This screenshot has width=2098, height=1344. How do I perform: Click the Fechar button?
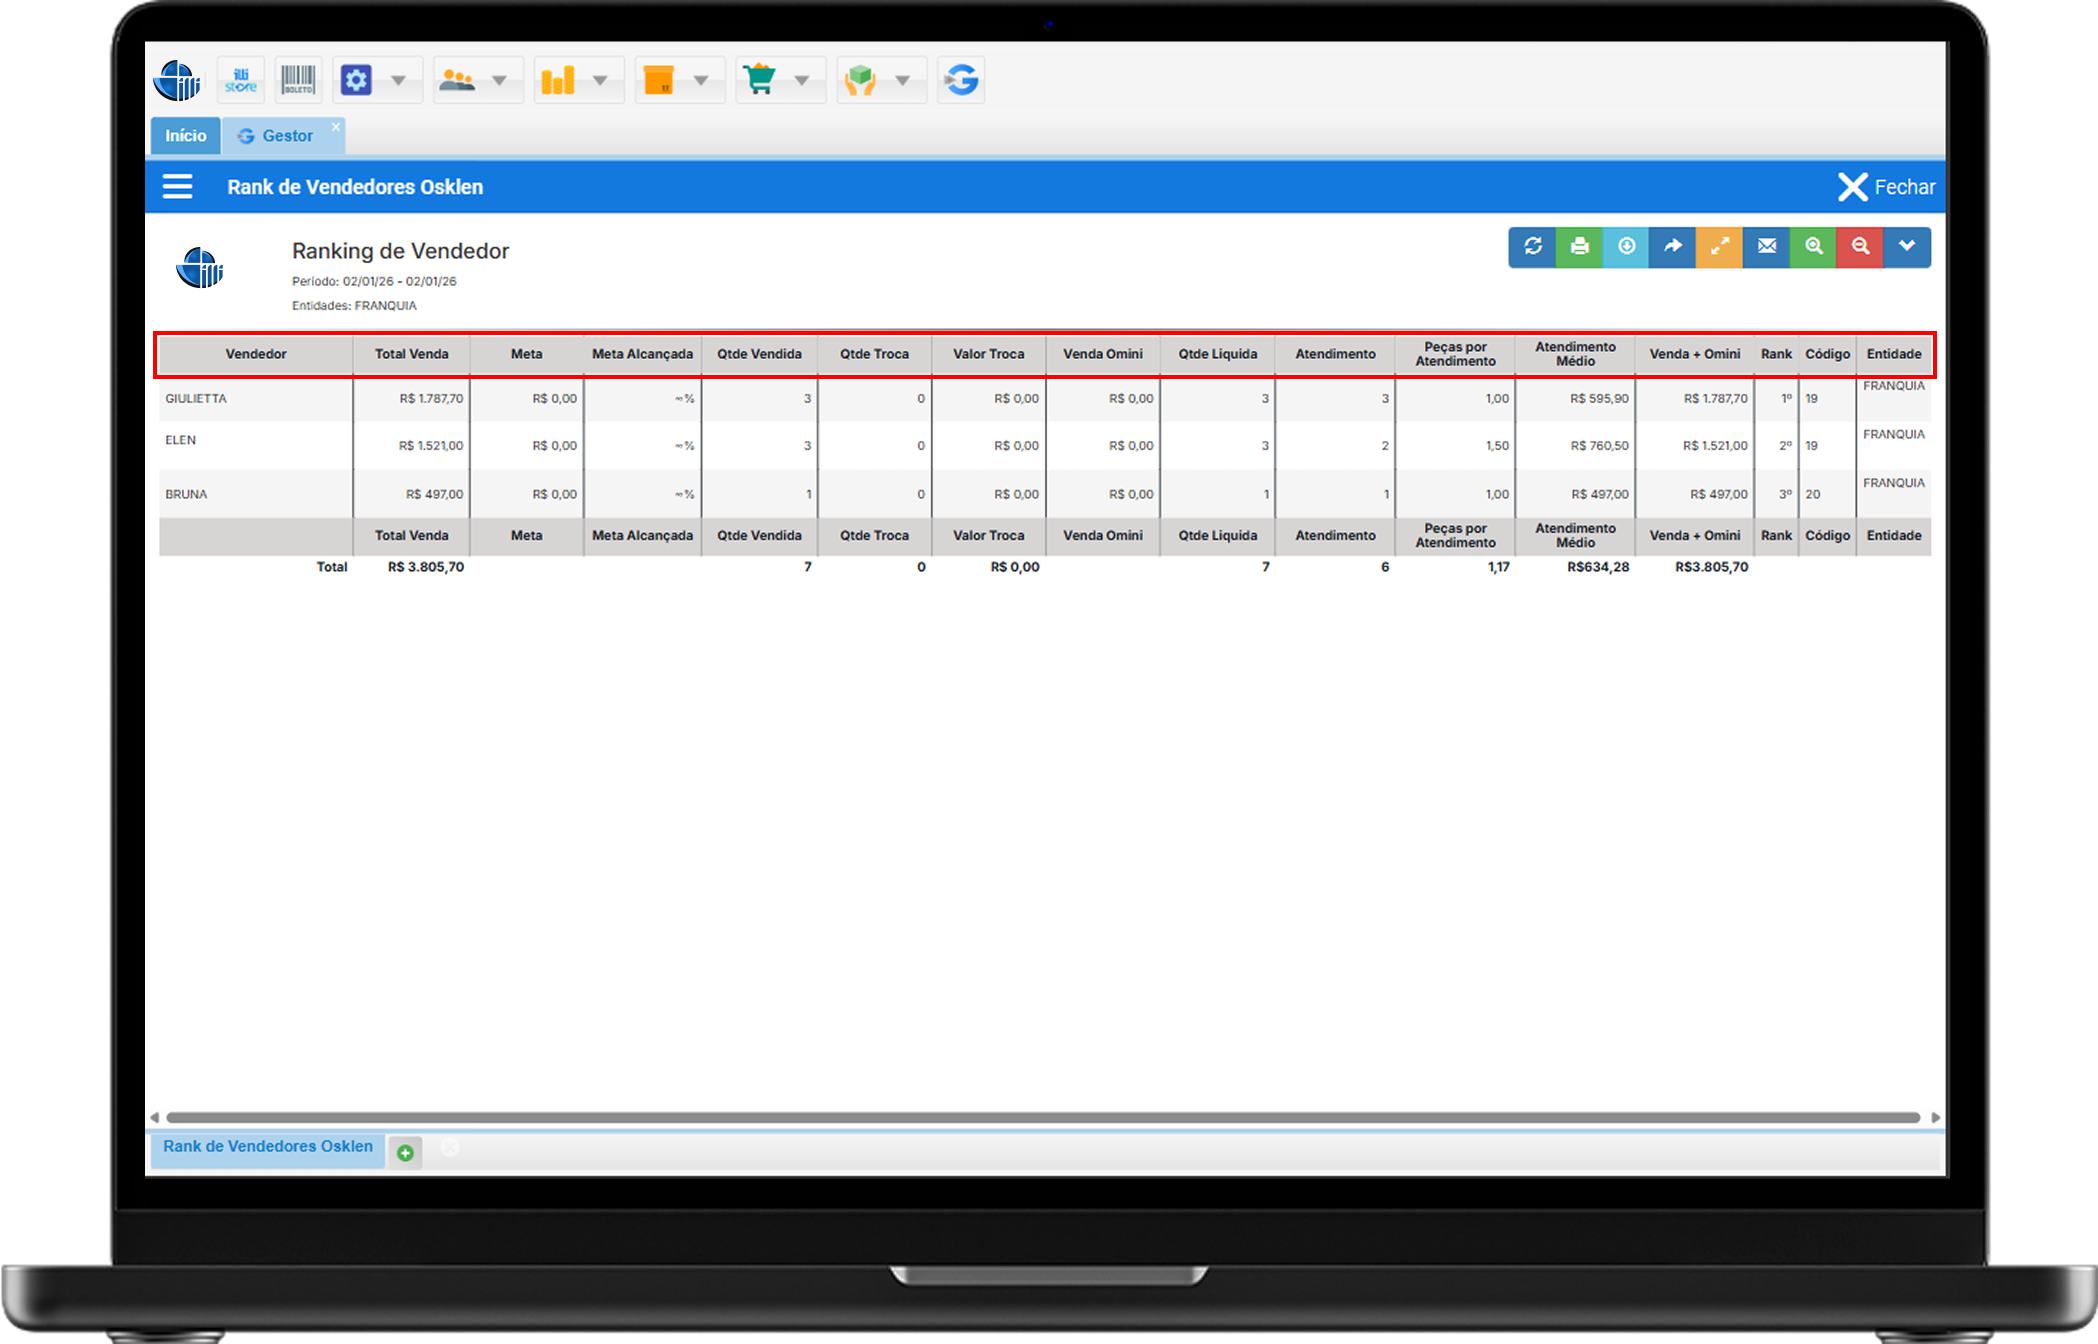point(1886,187)
